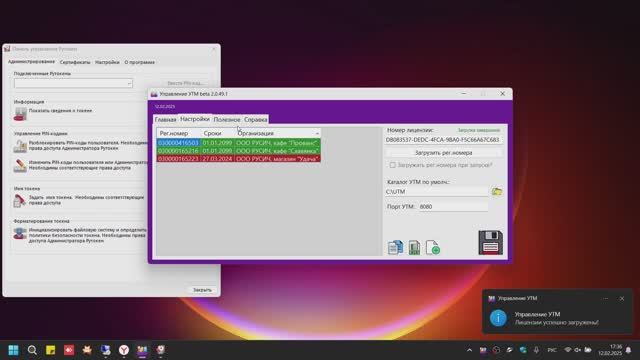Switch to the Главная tab

click(x=165, y=120)
